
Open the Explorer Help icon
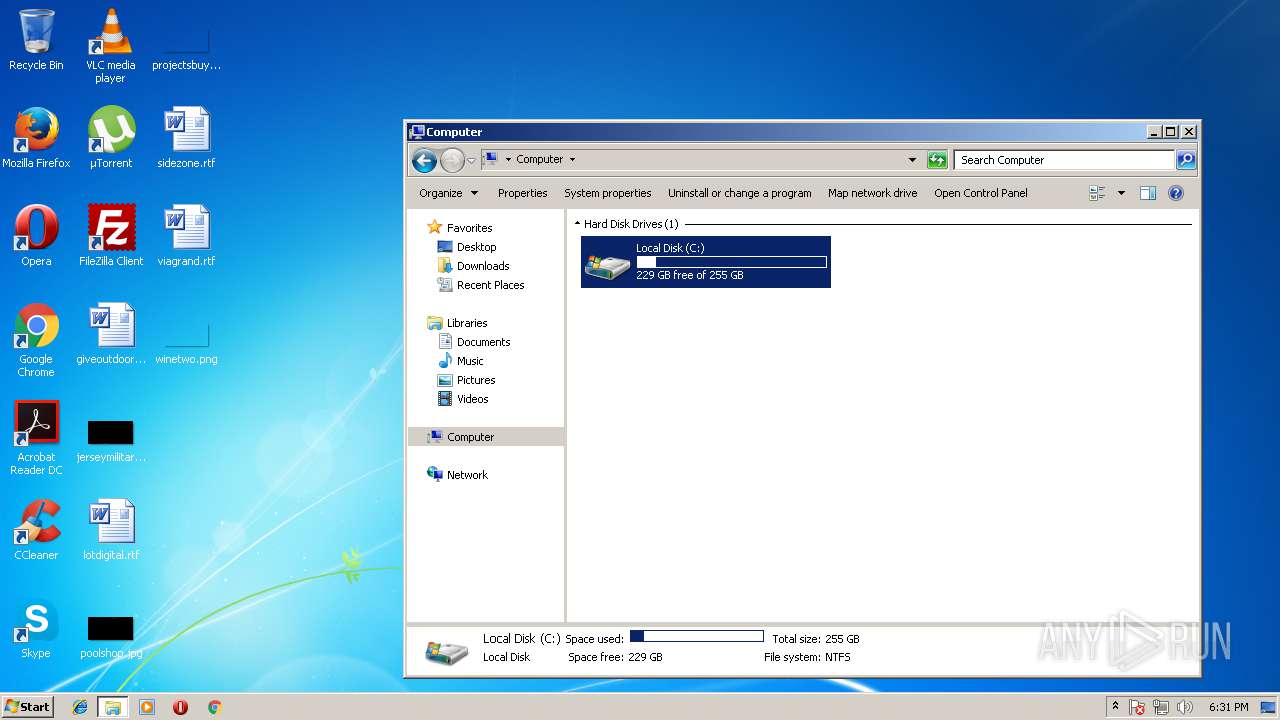[x=1176, y=193]
